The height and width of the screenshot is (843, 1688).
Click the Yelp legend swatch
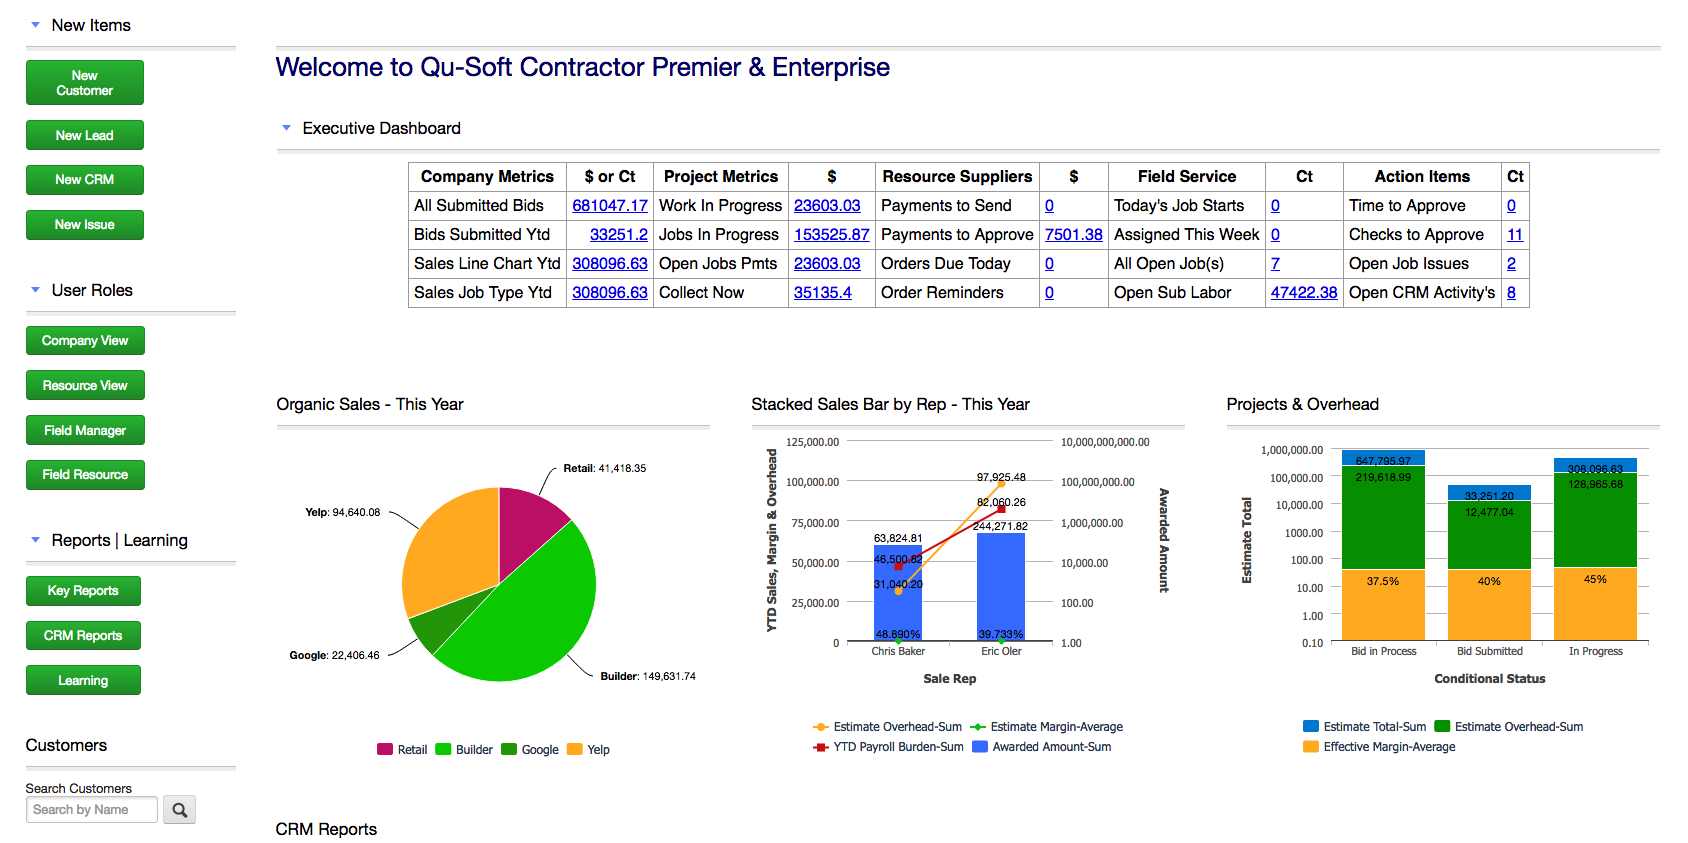pos(575,750)
